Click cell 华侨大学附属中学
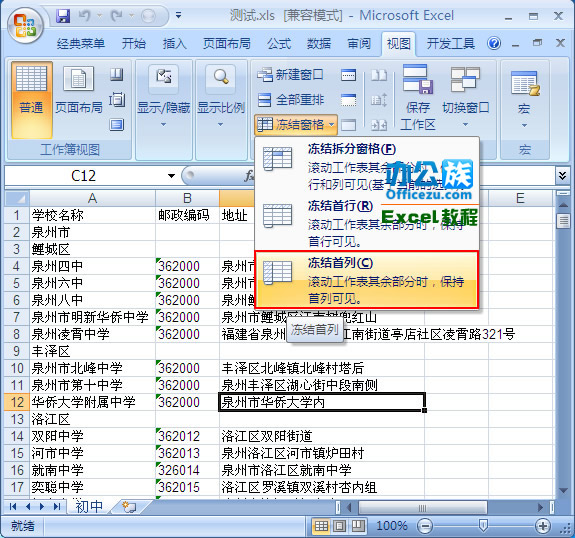The height and width of the screenshot is (538, 575). pos(92,402)
